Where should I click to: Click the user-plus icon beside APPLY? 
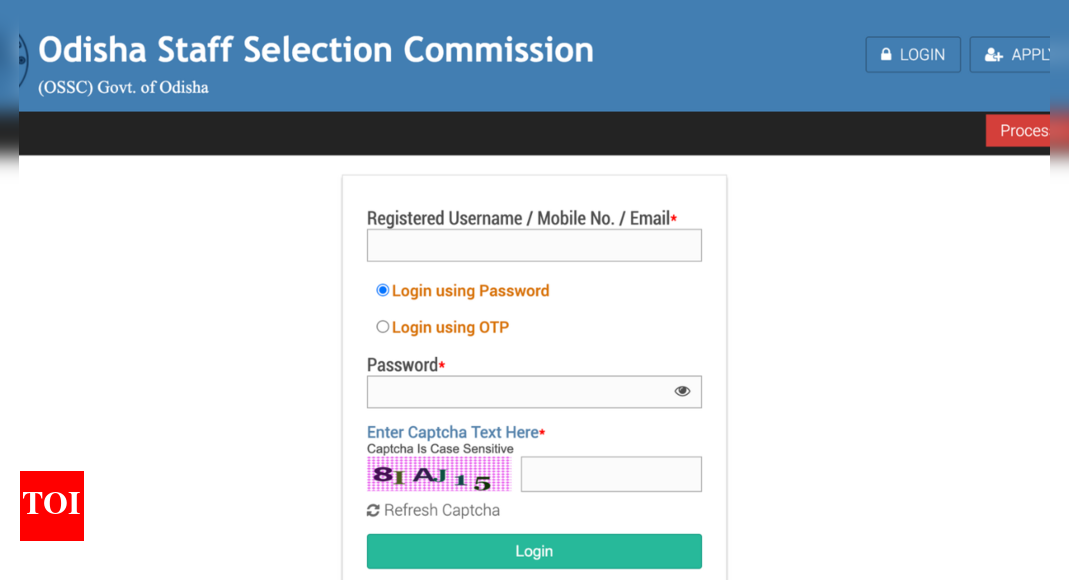[x=993, y=55]
